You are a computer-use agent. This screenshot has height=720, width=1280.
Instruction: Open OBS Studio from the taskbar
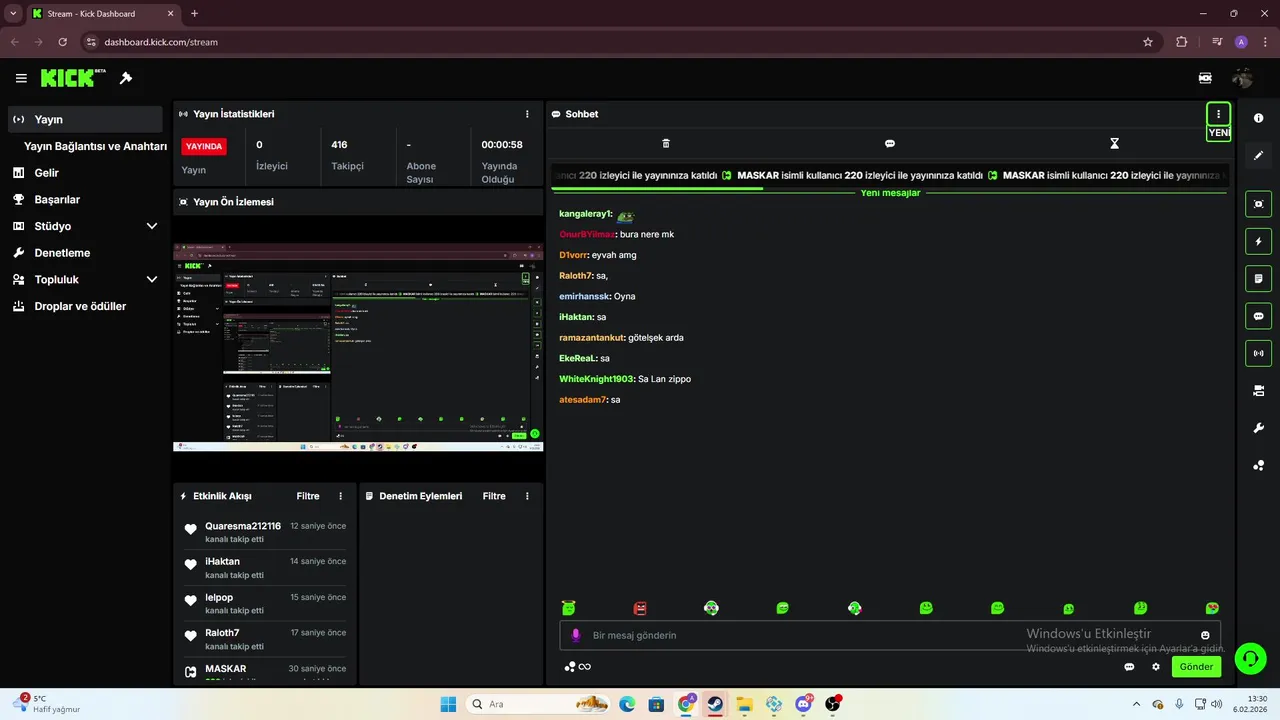click(833, 704)
